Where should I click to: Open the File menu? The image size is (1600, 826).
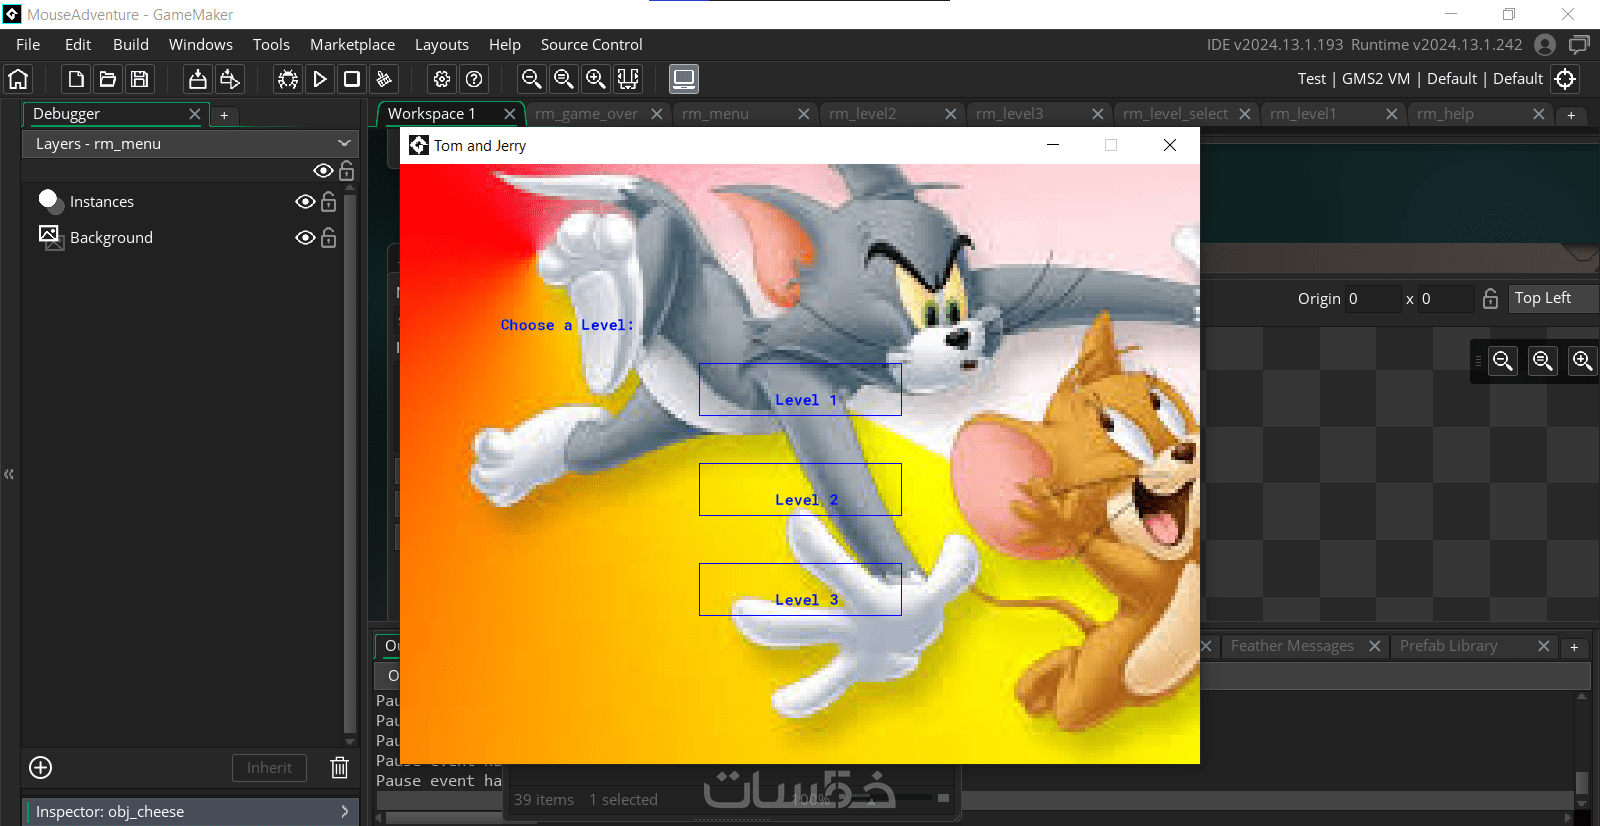pos(28,45)
